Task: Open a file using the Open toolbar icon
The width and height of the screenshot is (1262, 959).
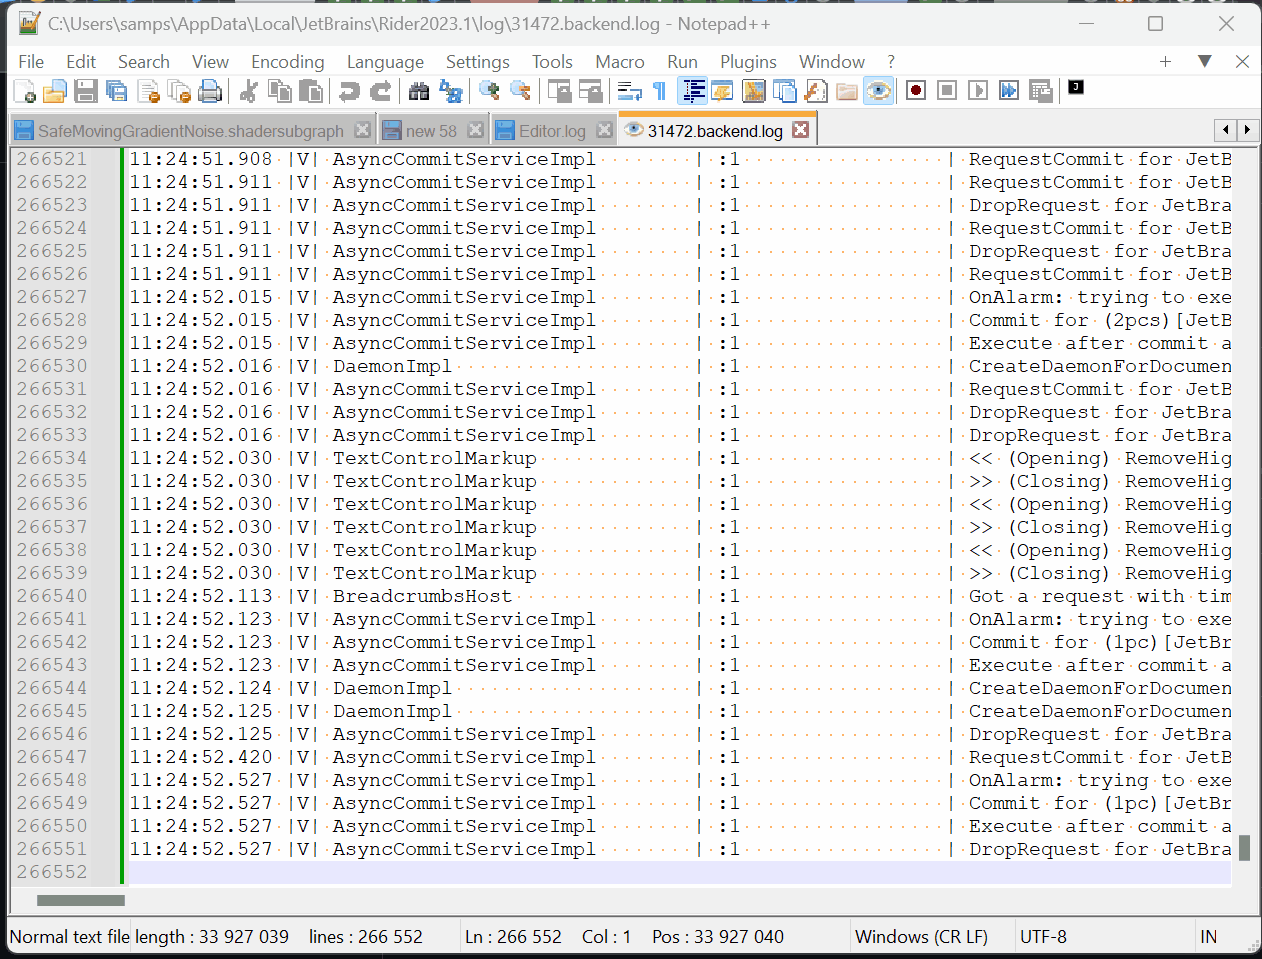Action: 55,90
